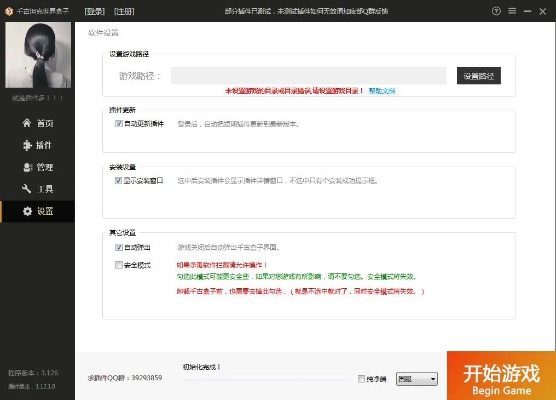Click the user management icon
The height and width of the screenshot is (400, 556).
(28, 167)
